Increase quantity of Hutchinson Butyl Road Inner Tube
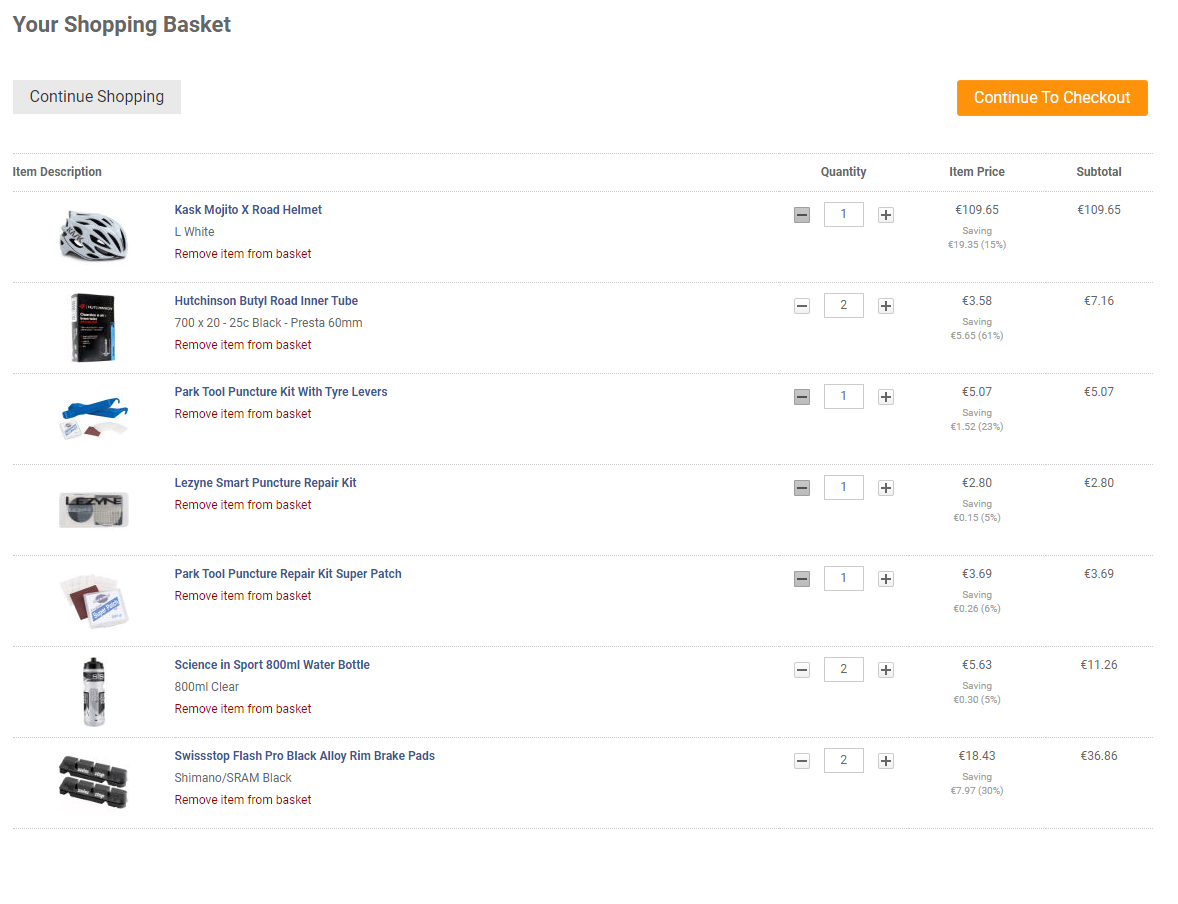Viewport: 1178px width, 904px height. 886,306
